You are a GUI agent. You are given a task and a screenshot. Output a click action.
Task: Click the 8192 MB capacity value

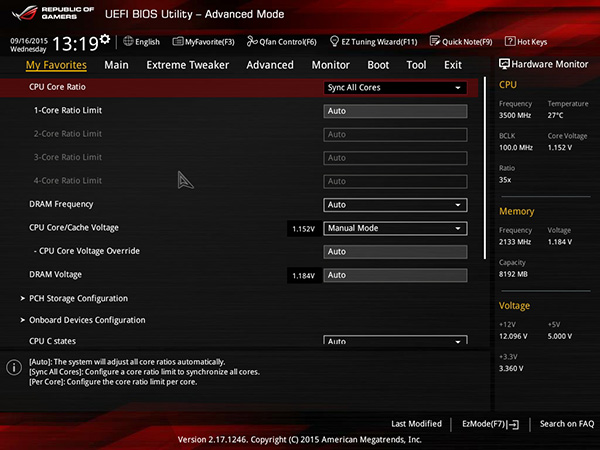click(513, 274)
